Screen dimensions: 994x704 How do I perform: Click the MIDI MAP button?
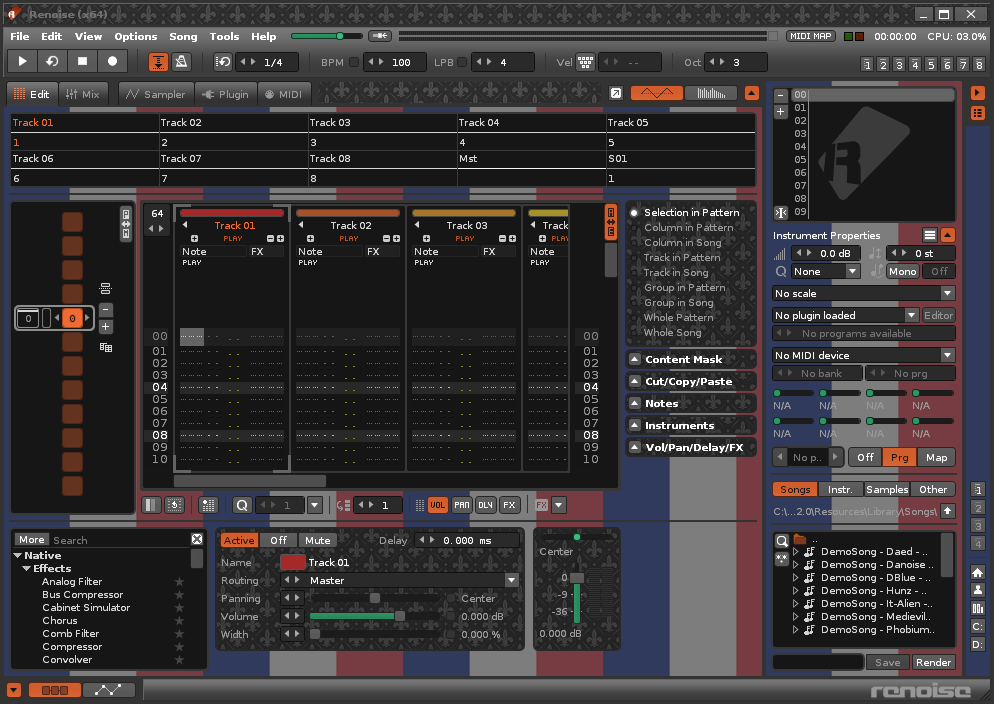811,36
